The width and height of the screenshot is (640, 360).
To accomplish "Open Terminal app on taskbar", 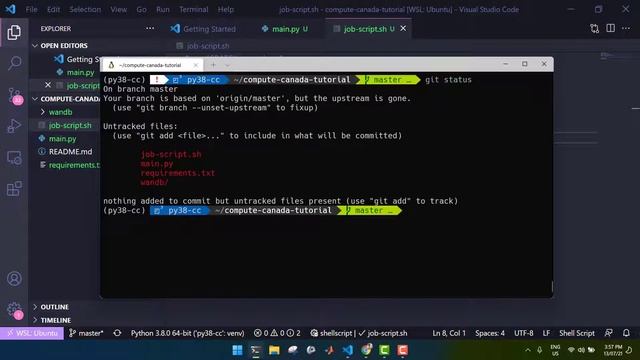I will [x=256, y=350].
